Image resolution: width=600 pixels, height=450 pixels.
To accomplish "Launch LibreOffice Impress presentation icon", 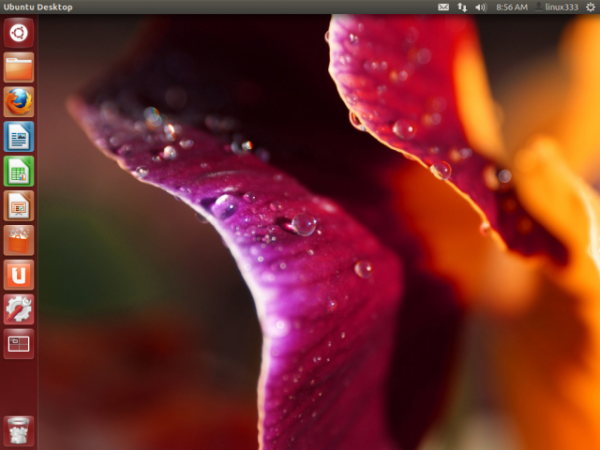I will (x=19, y=206).
